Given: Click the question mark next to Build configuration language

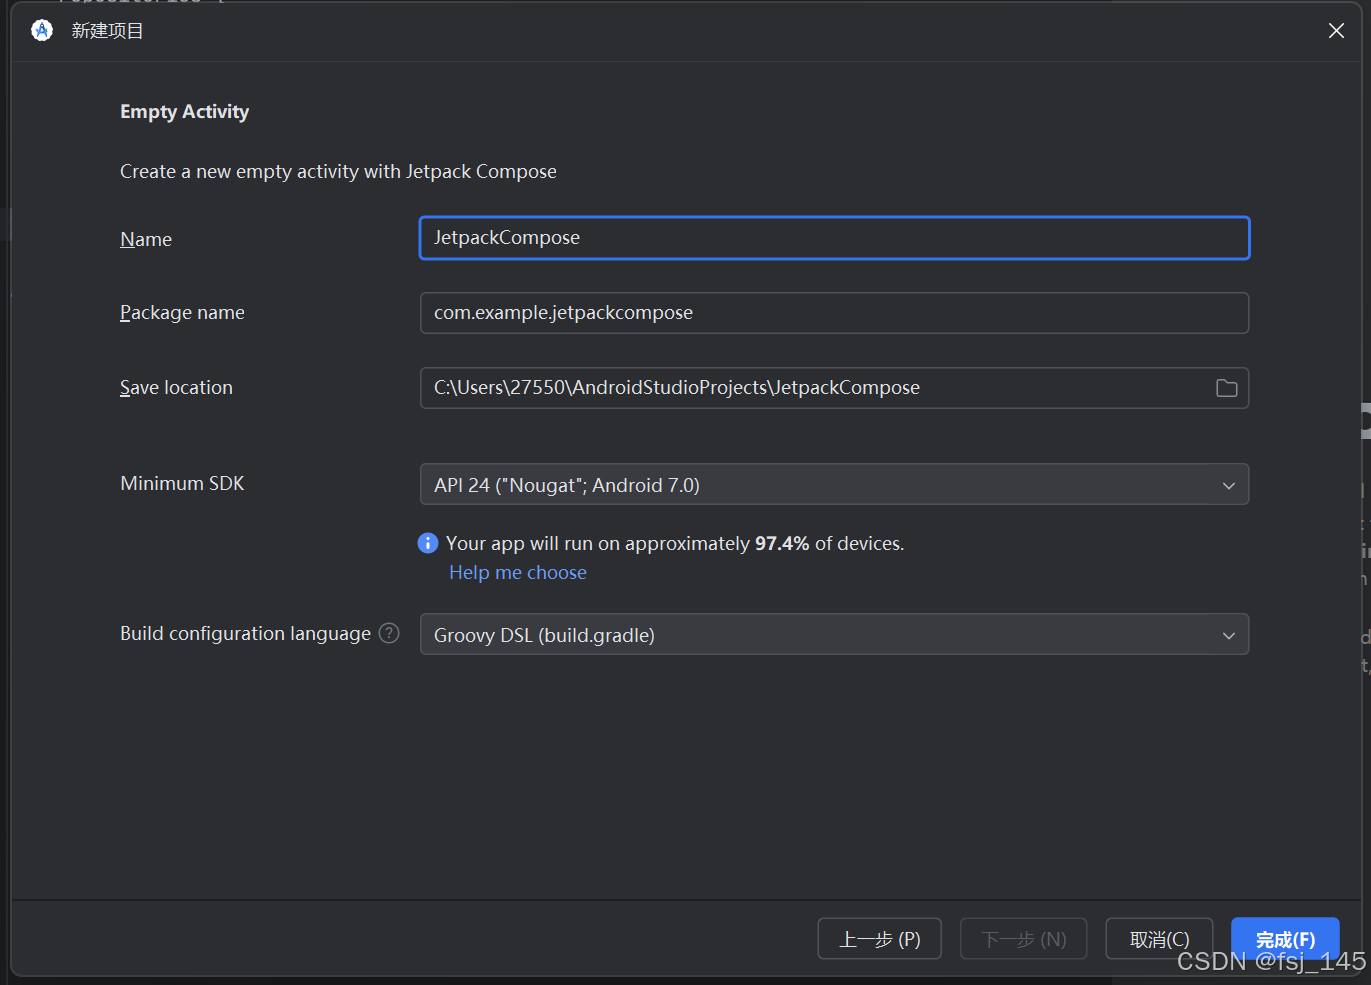Looking at the screenshot, I should click(388, 633).
